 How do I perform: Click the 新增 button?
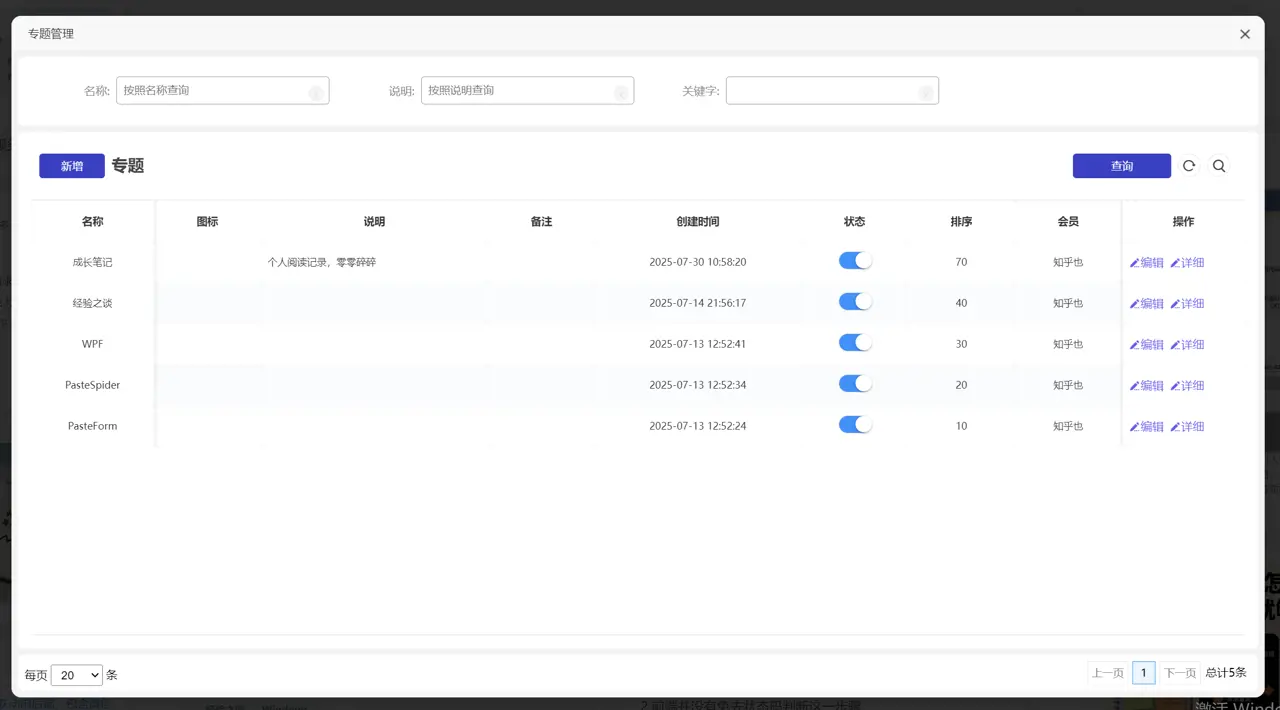coord(72,166)
